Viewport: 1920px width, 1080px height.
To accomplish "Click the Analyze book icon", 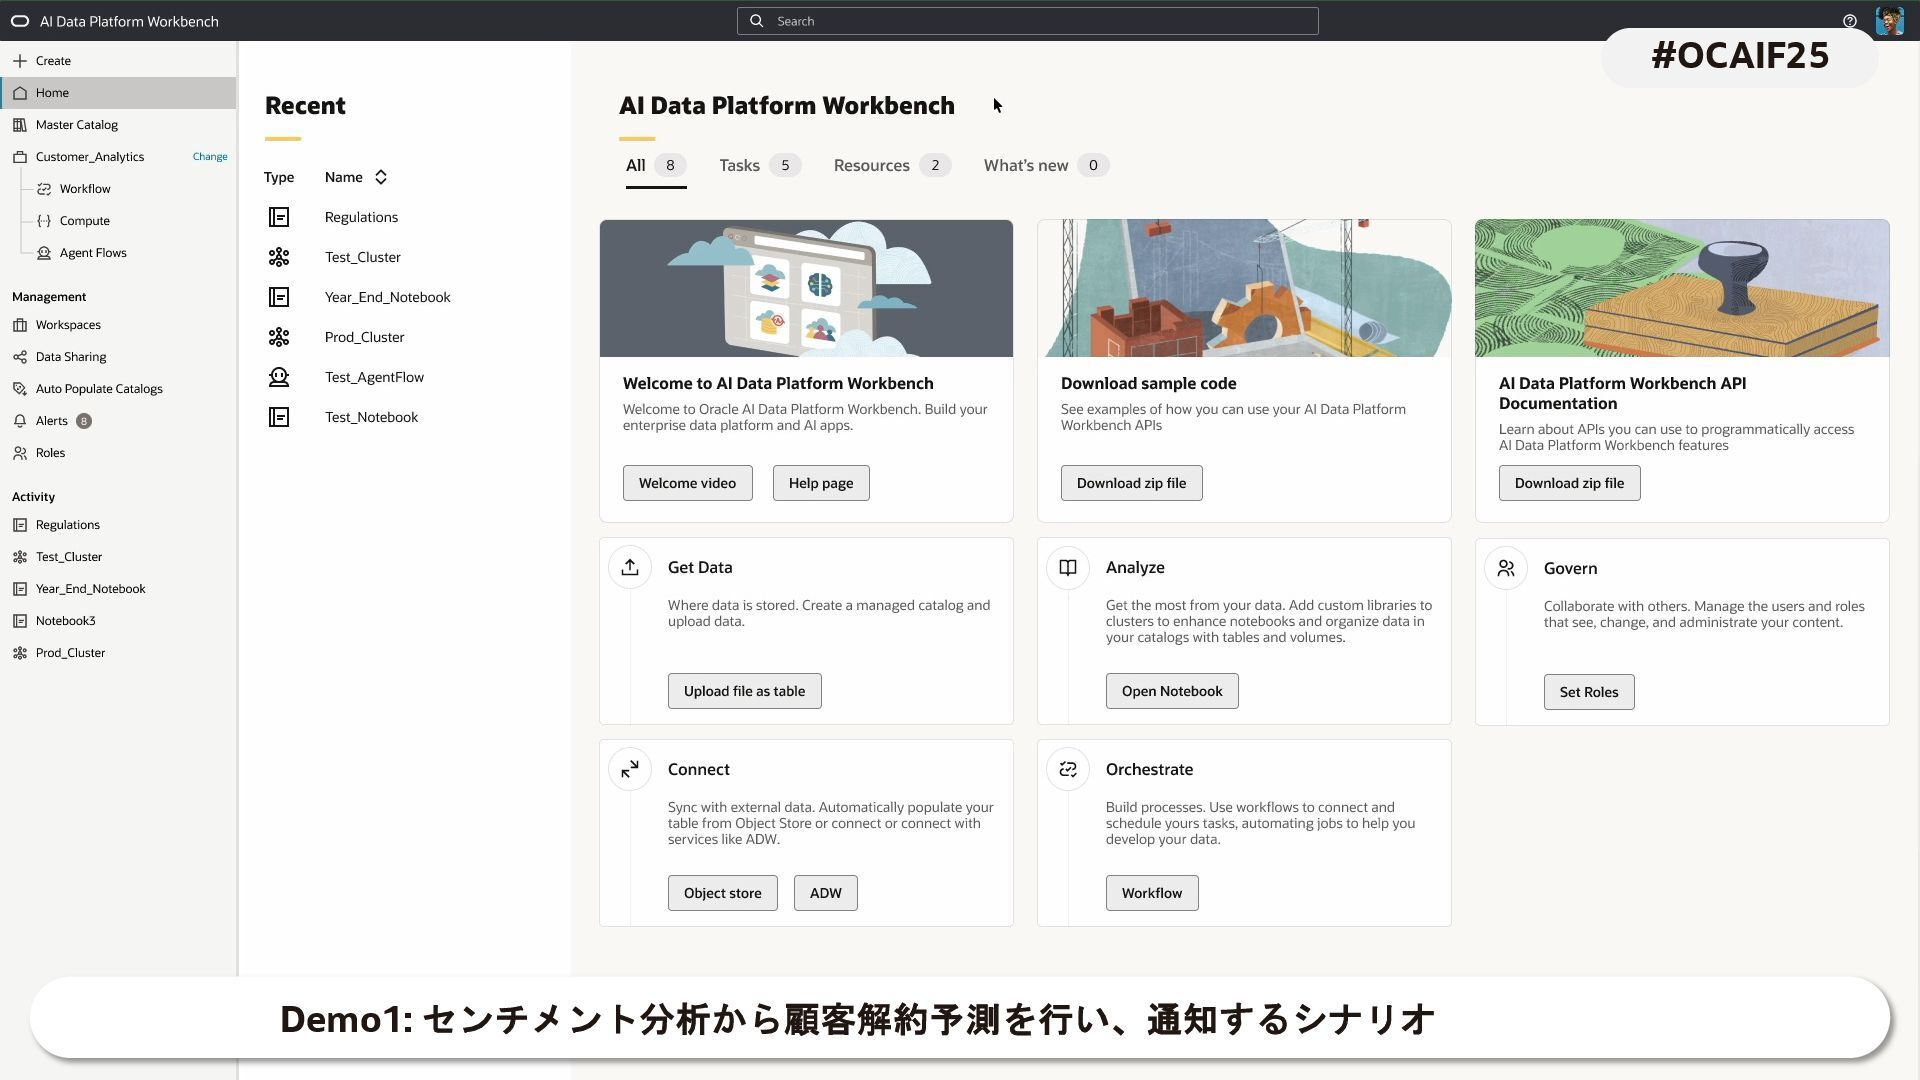I will point(1067,568).
